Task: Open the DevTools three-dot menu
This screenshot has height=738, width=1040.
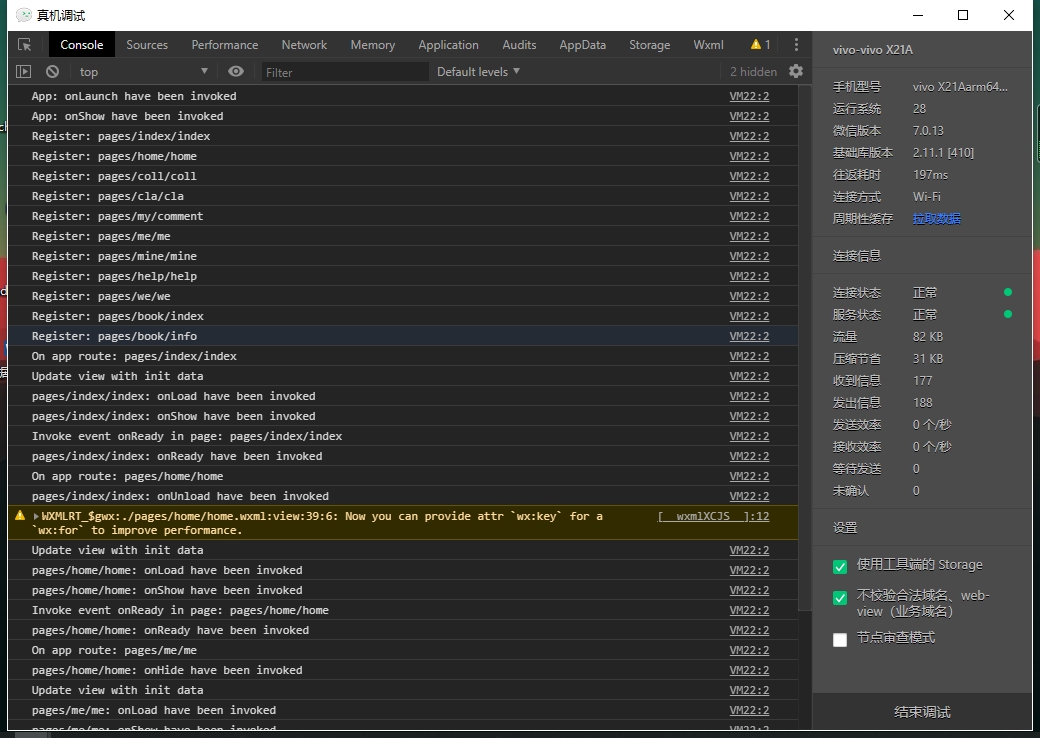Action: pos(796,45)
